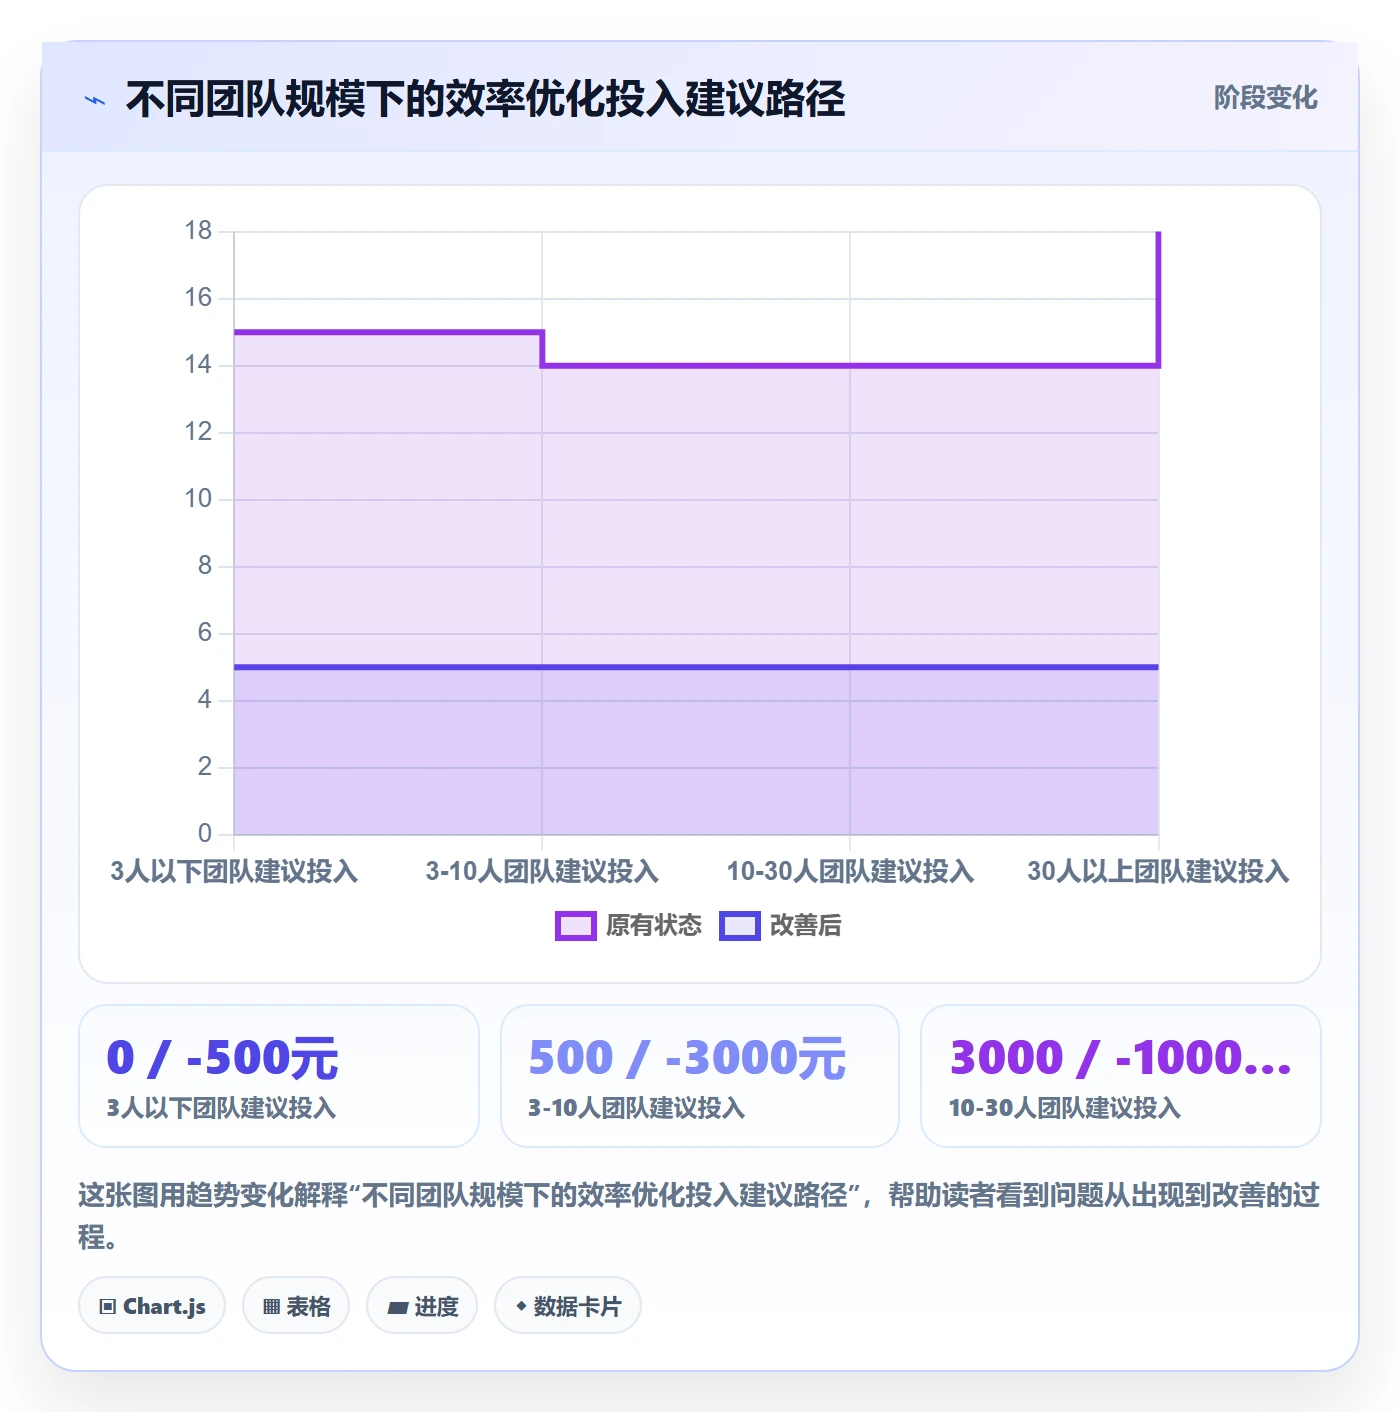The height and width of the screenshot is (1412, 1400).
Task: Select the 进度 tag
Action: (x=422, y=1305)
